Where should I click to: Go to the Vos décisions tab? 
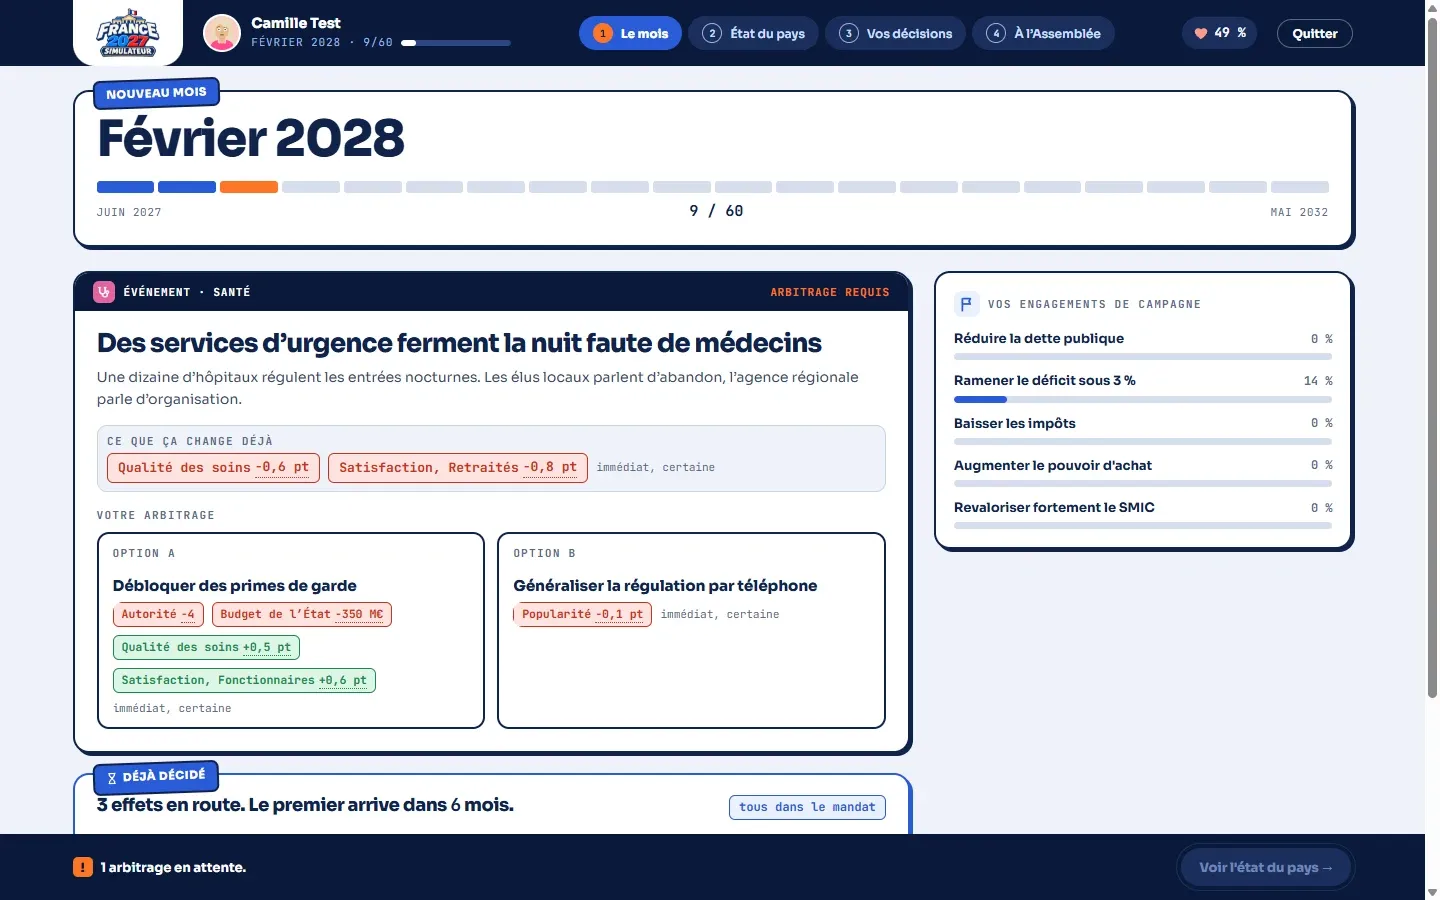click(x=896, y=33)
